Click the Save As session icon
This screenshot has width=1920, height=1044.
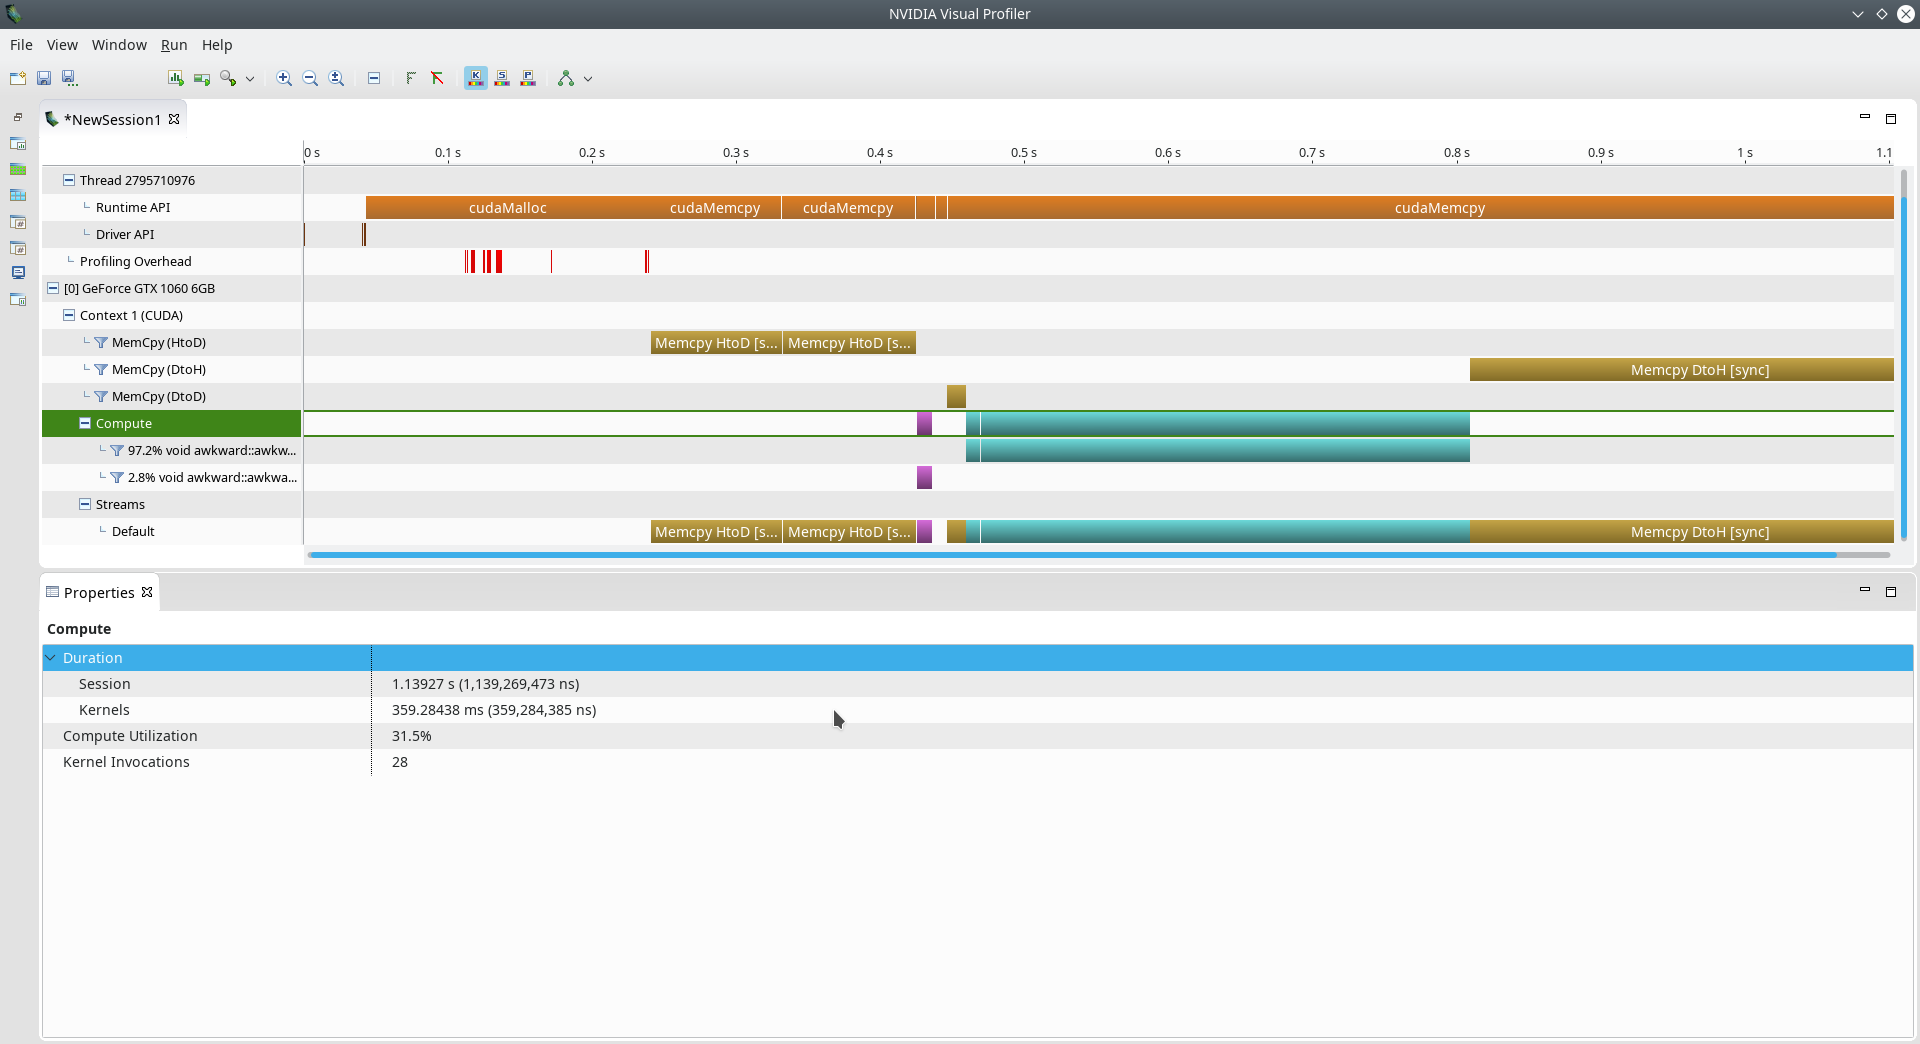[69, 78]
